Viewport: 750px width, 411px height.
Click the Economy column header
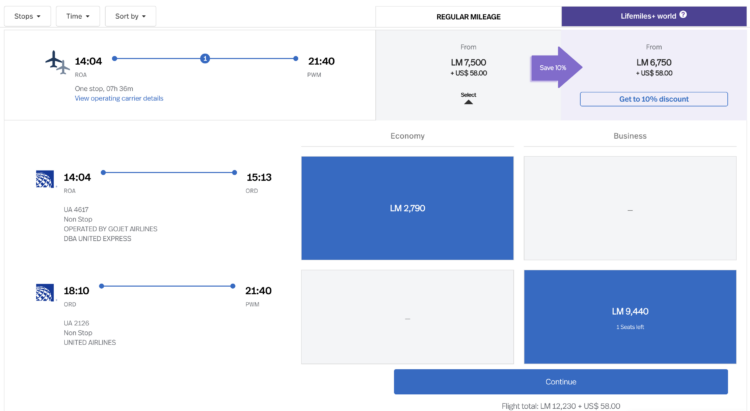[x=407, y=136]
